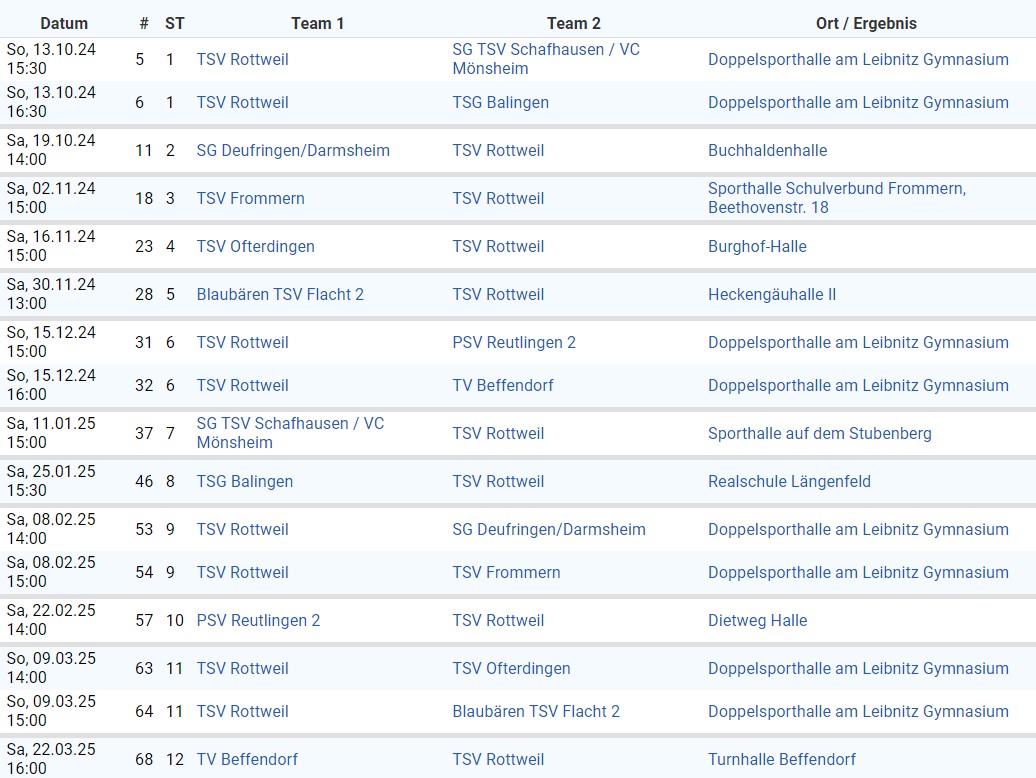Image resolution: width=1036 pixels, height=778 pixels.
Task: Open SG TSV Schafhausen / VC Mönsheim in match 37
Action: (x=290, y=433)
